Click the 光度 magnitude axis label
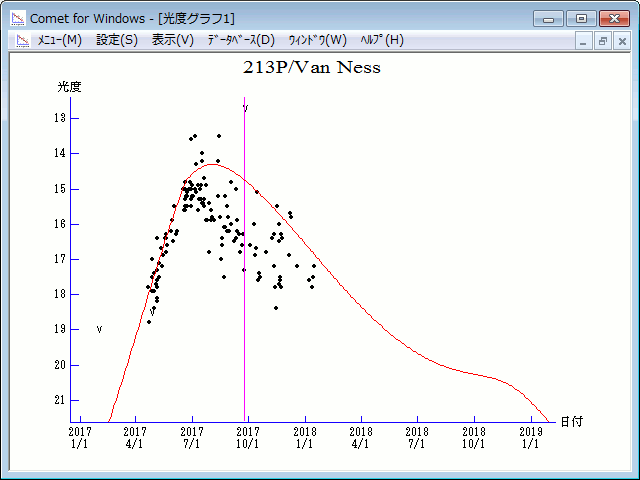This screenshot has width=640, height=480. (x=69, y=87)
